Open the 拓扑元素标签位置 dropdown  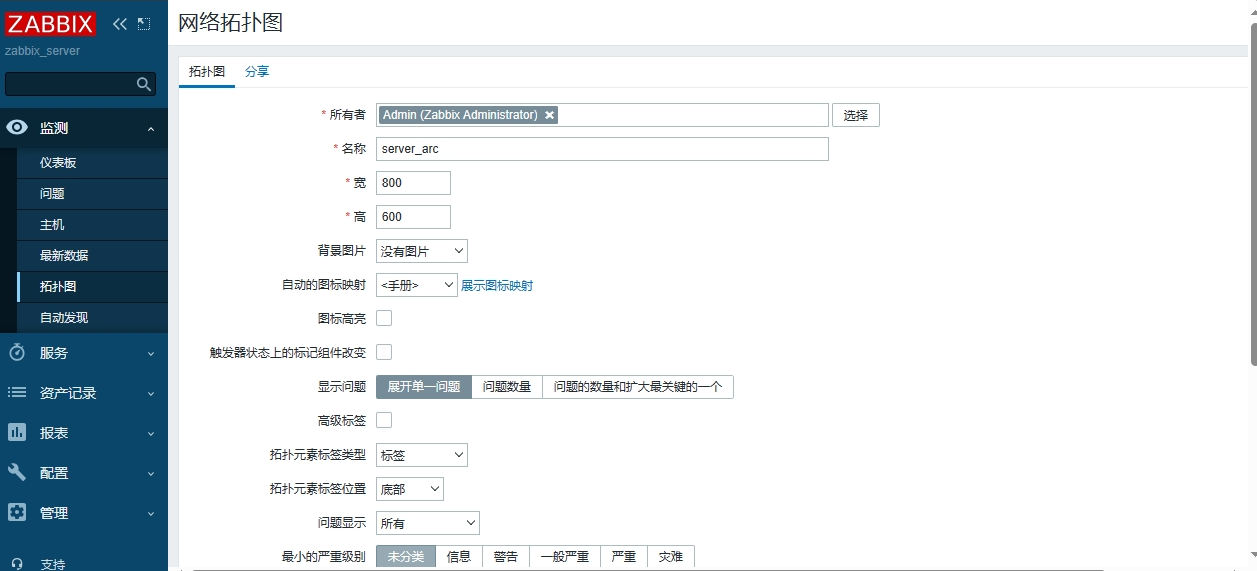(x=409, y=489)
